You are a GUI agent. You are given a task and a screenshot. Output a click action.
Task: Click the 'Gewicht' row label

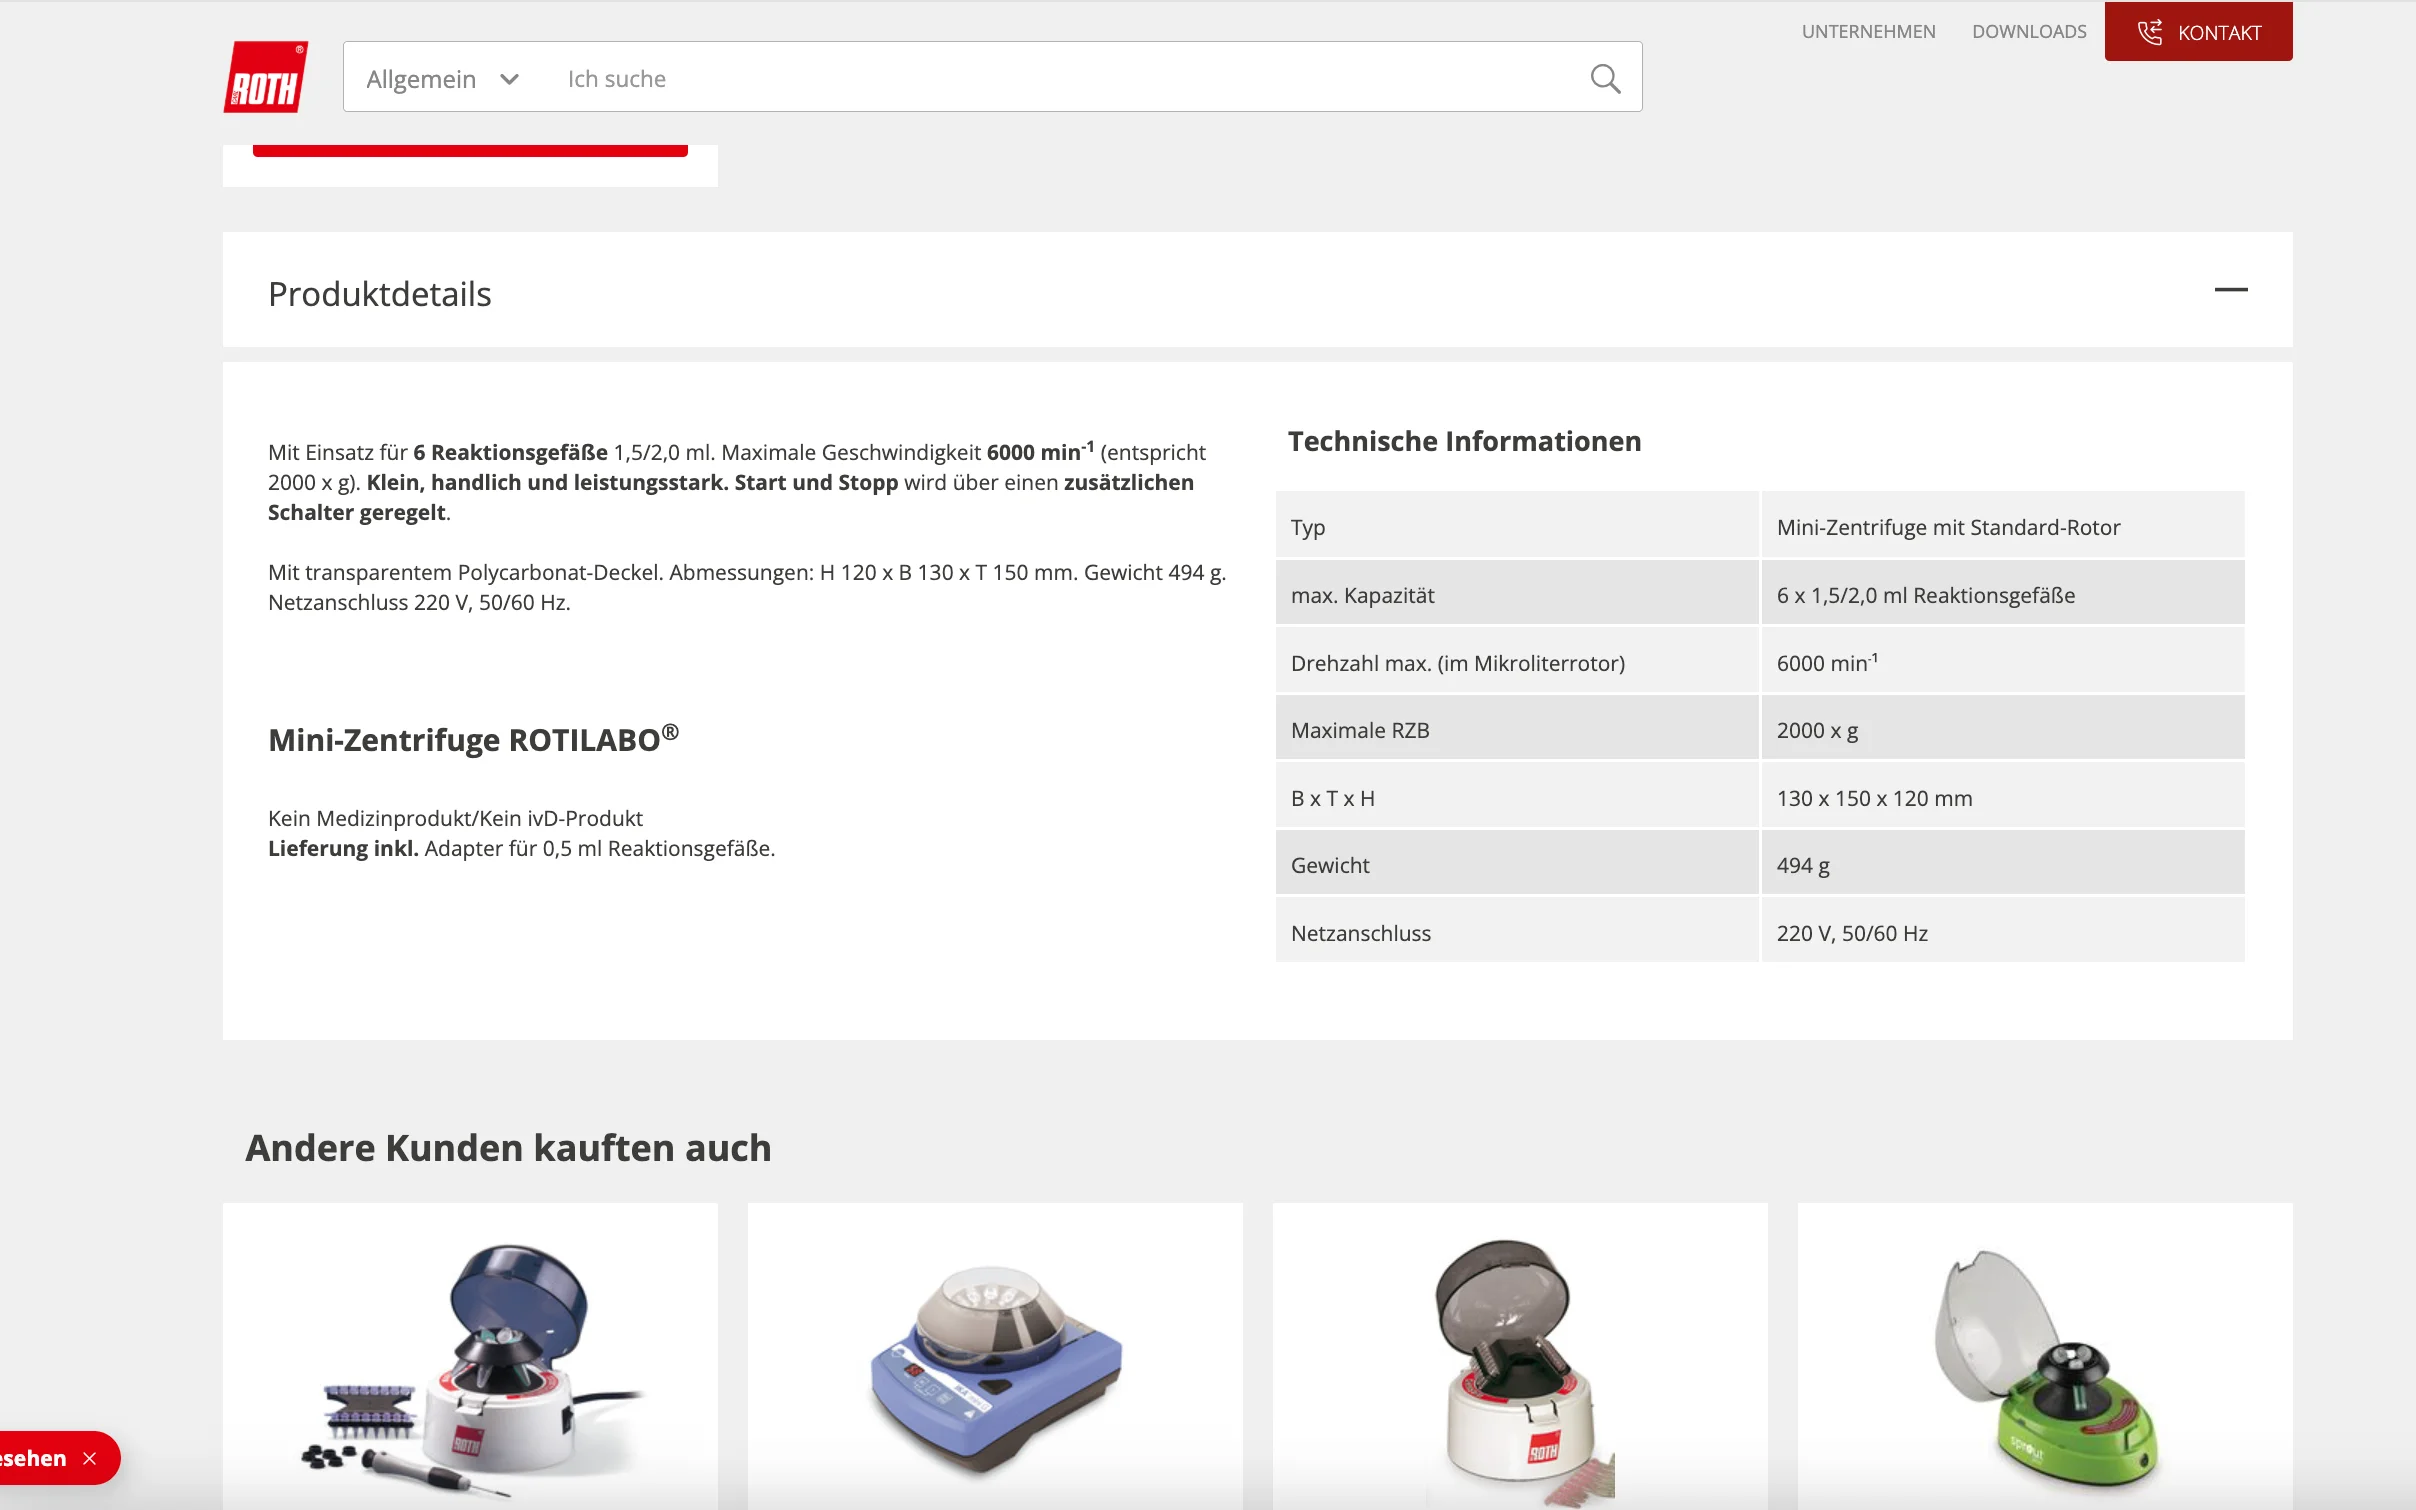pos(1330,865)
